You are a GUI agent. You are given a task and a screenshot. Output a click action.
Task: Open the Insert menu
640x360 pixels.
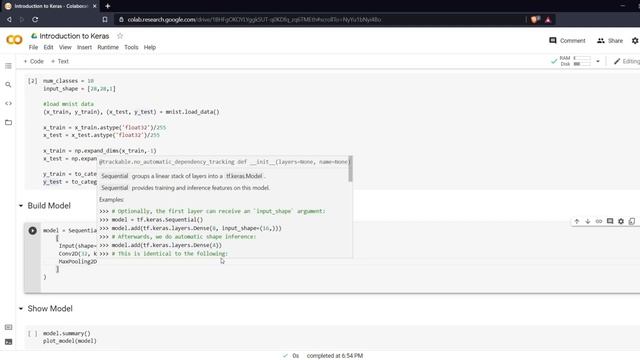[84, 47]
